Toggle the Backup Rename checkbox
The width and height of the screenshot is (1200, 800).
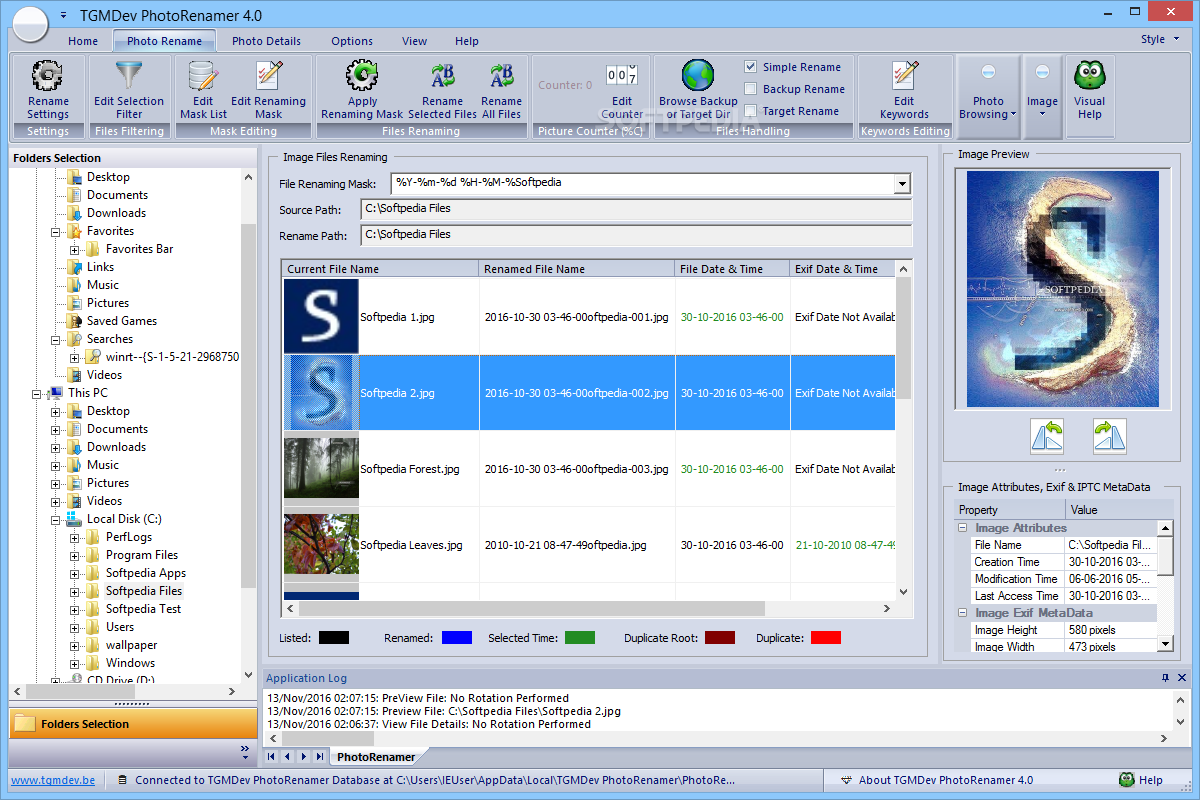751,89
